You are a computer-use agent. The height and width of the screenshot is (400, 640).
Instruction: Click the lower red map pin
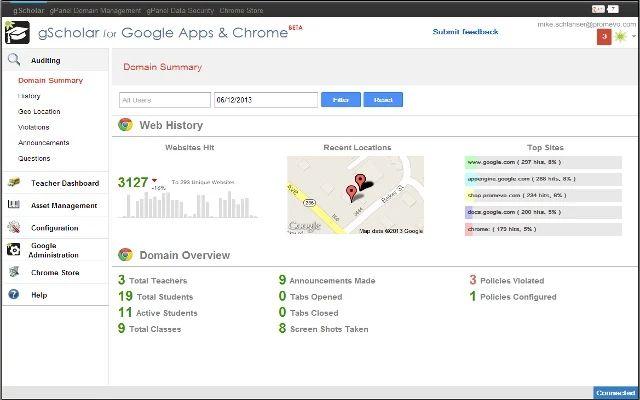point(351,193)
